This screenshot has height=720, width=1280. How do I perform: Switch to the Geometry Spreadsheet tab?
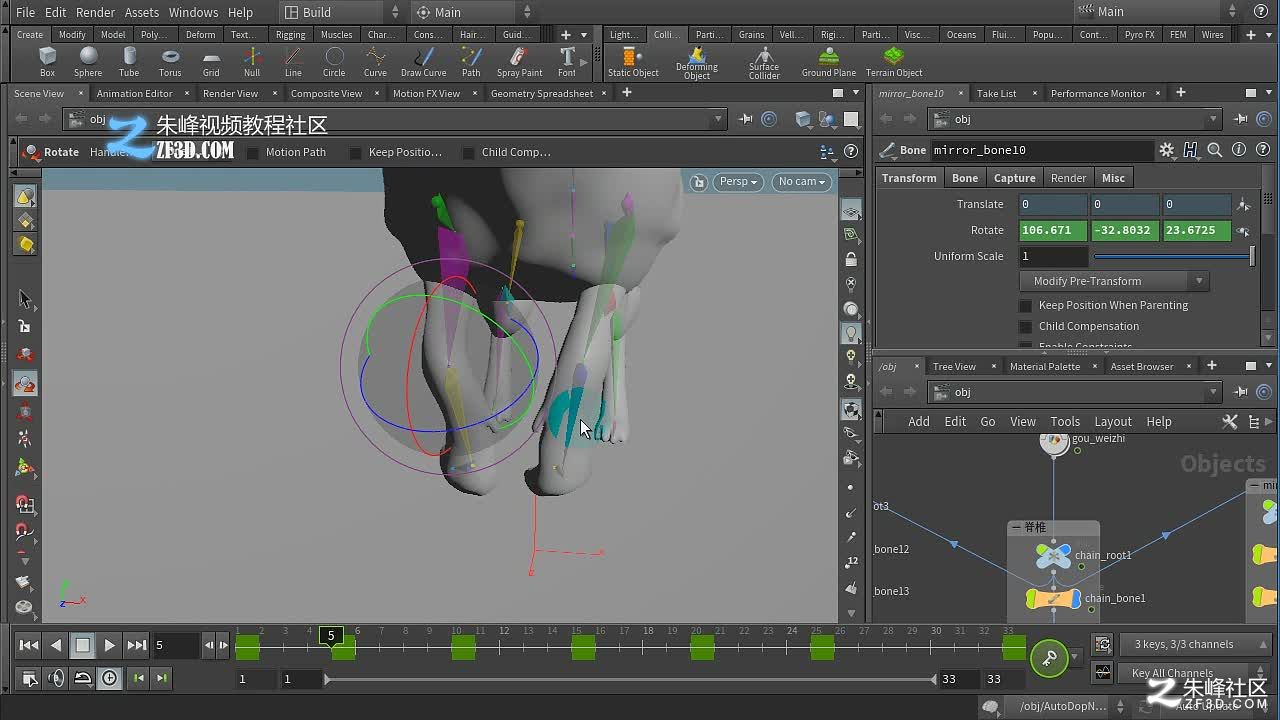tap(542, 93)
